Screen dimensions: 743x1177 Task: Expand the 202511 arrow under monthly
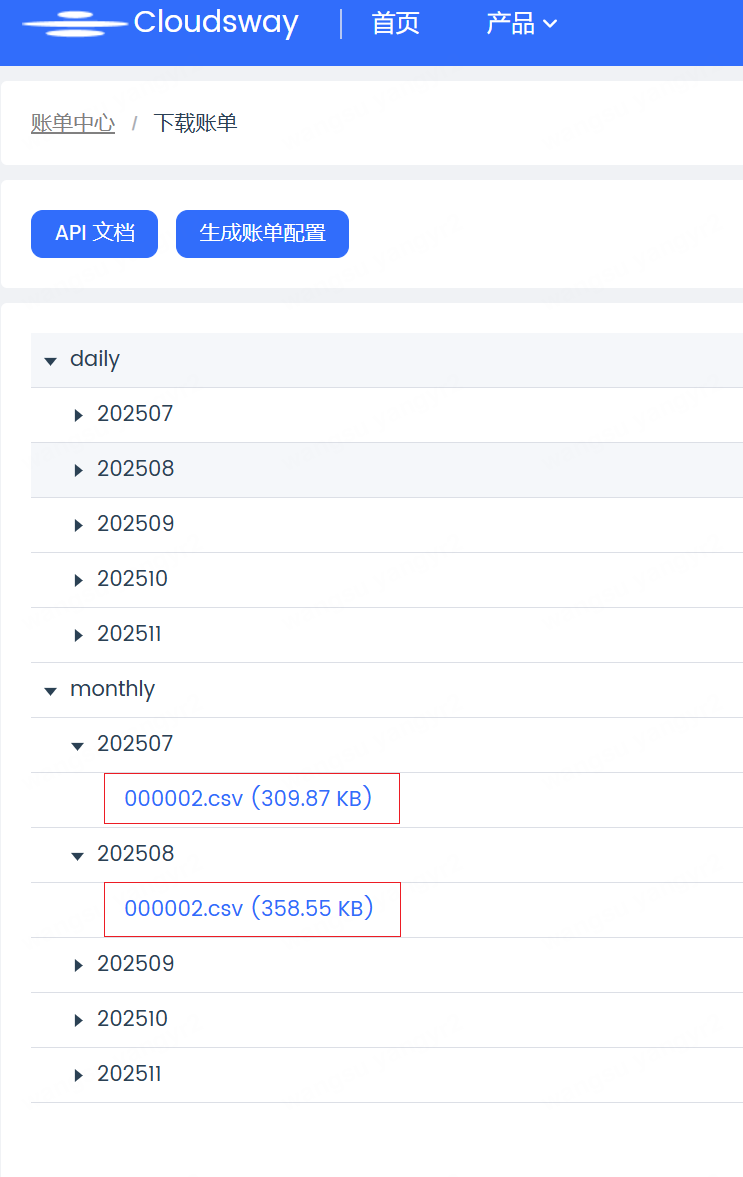(78, 1076)
